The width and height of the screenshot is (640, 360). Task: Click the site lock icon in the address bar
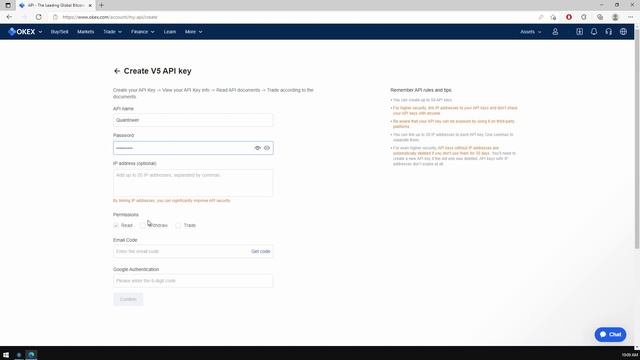56,17
